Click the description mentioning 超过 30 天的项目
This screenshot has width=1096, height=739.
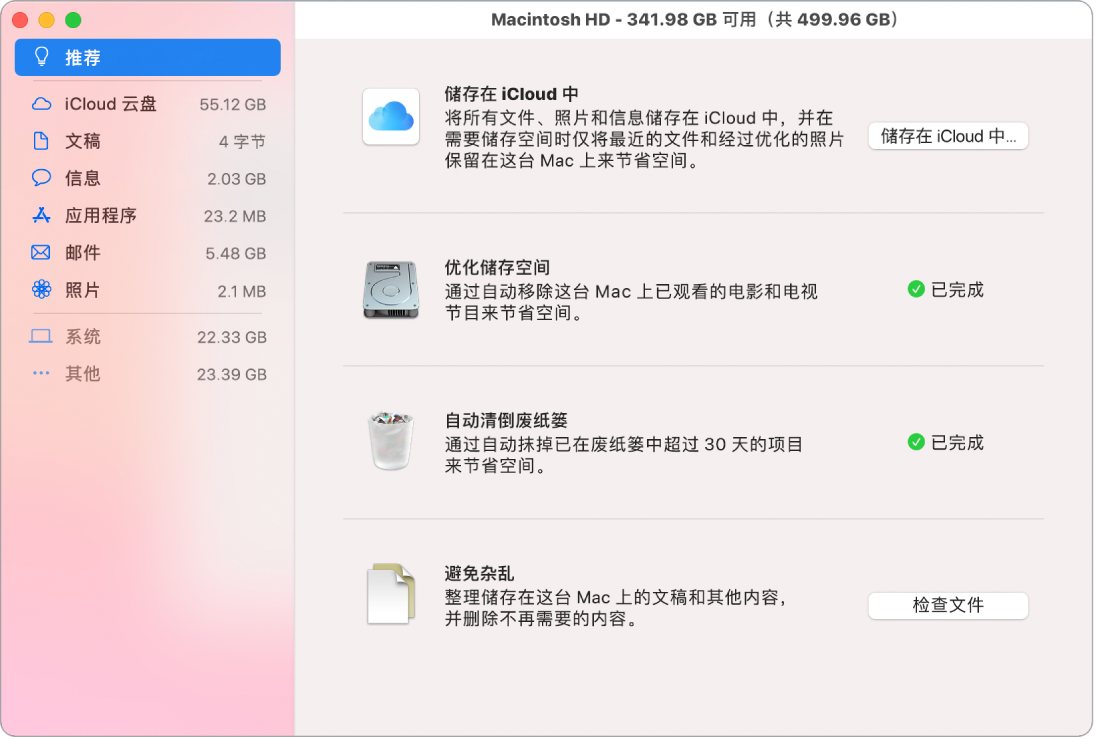click(x=623, y=455)
